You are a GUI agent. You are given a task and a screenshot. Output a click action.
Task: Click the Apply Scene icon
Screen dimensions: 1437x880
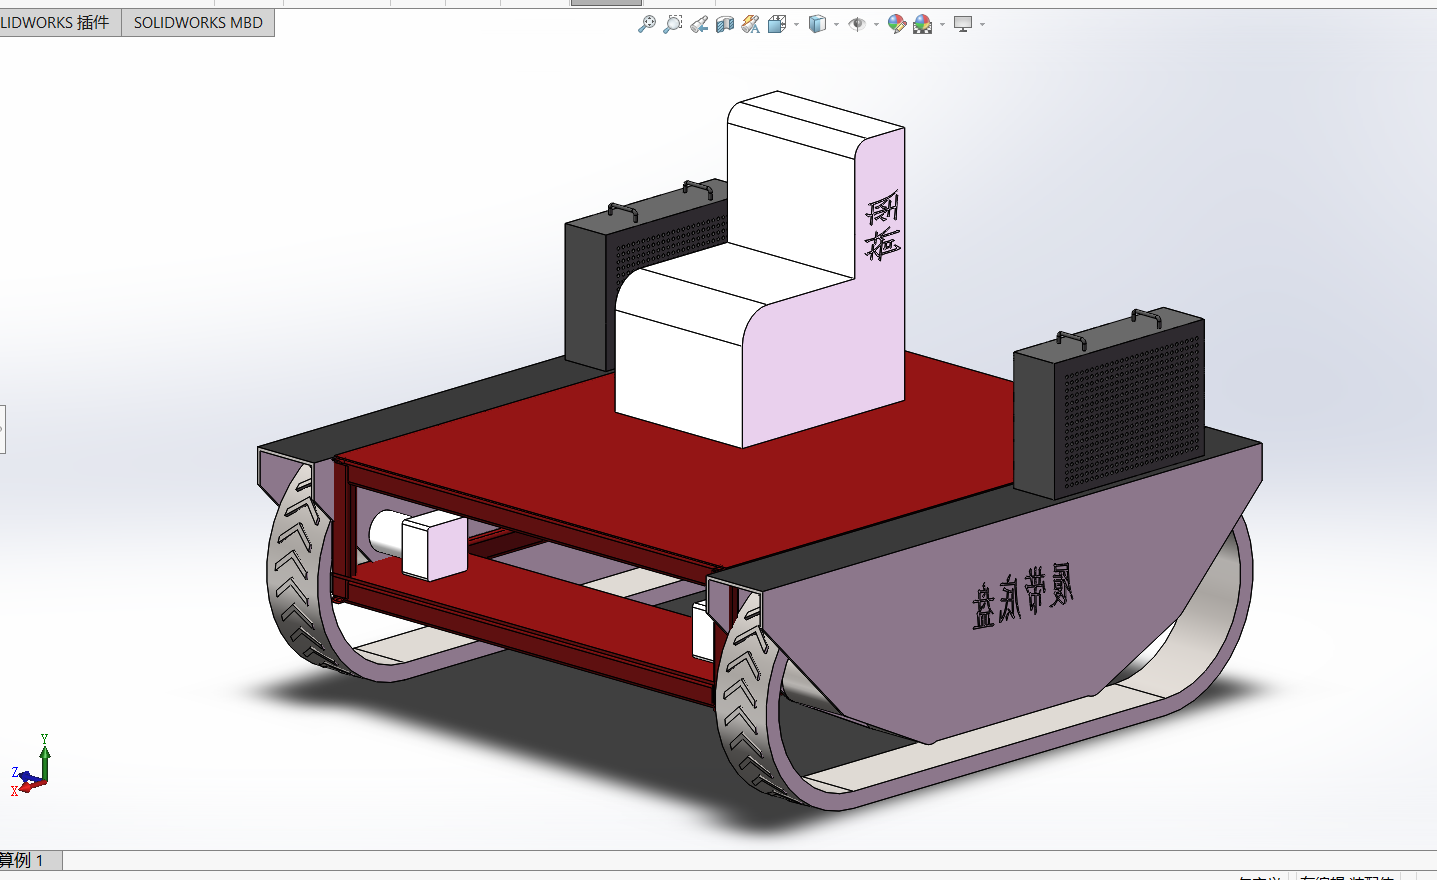922,24
